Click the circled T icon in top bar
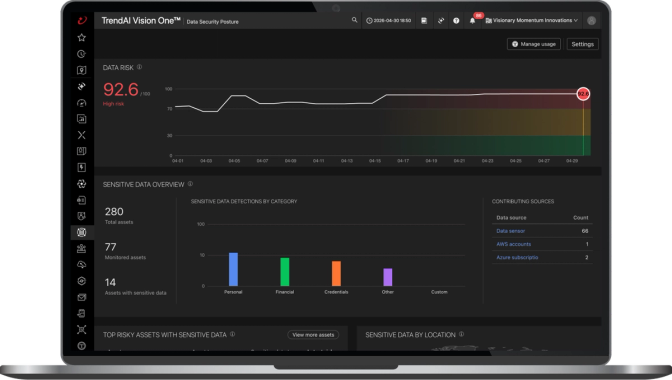672x380 pixels. (x=456, y=21)
